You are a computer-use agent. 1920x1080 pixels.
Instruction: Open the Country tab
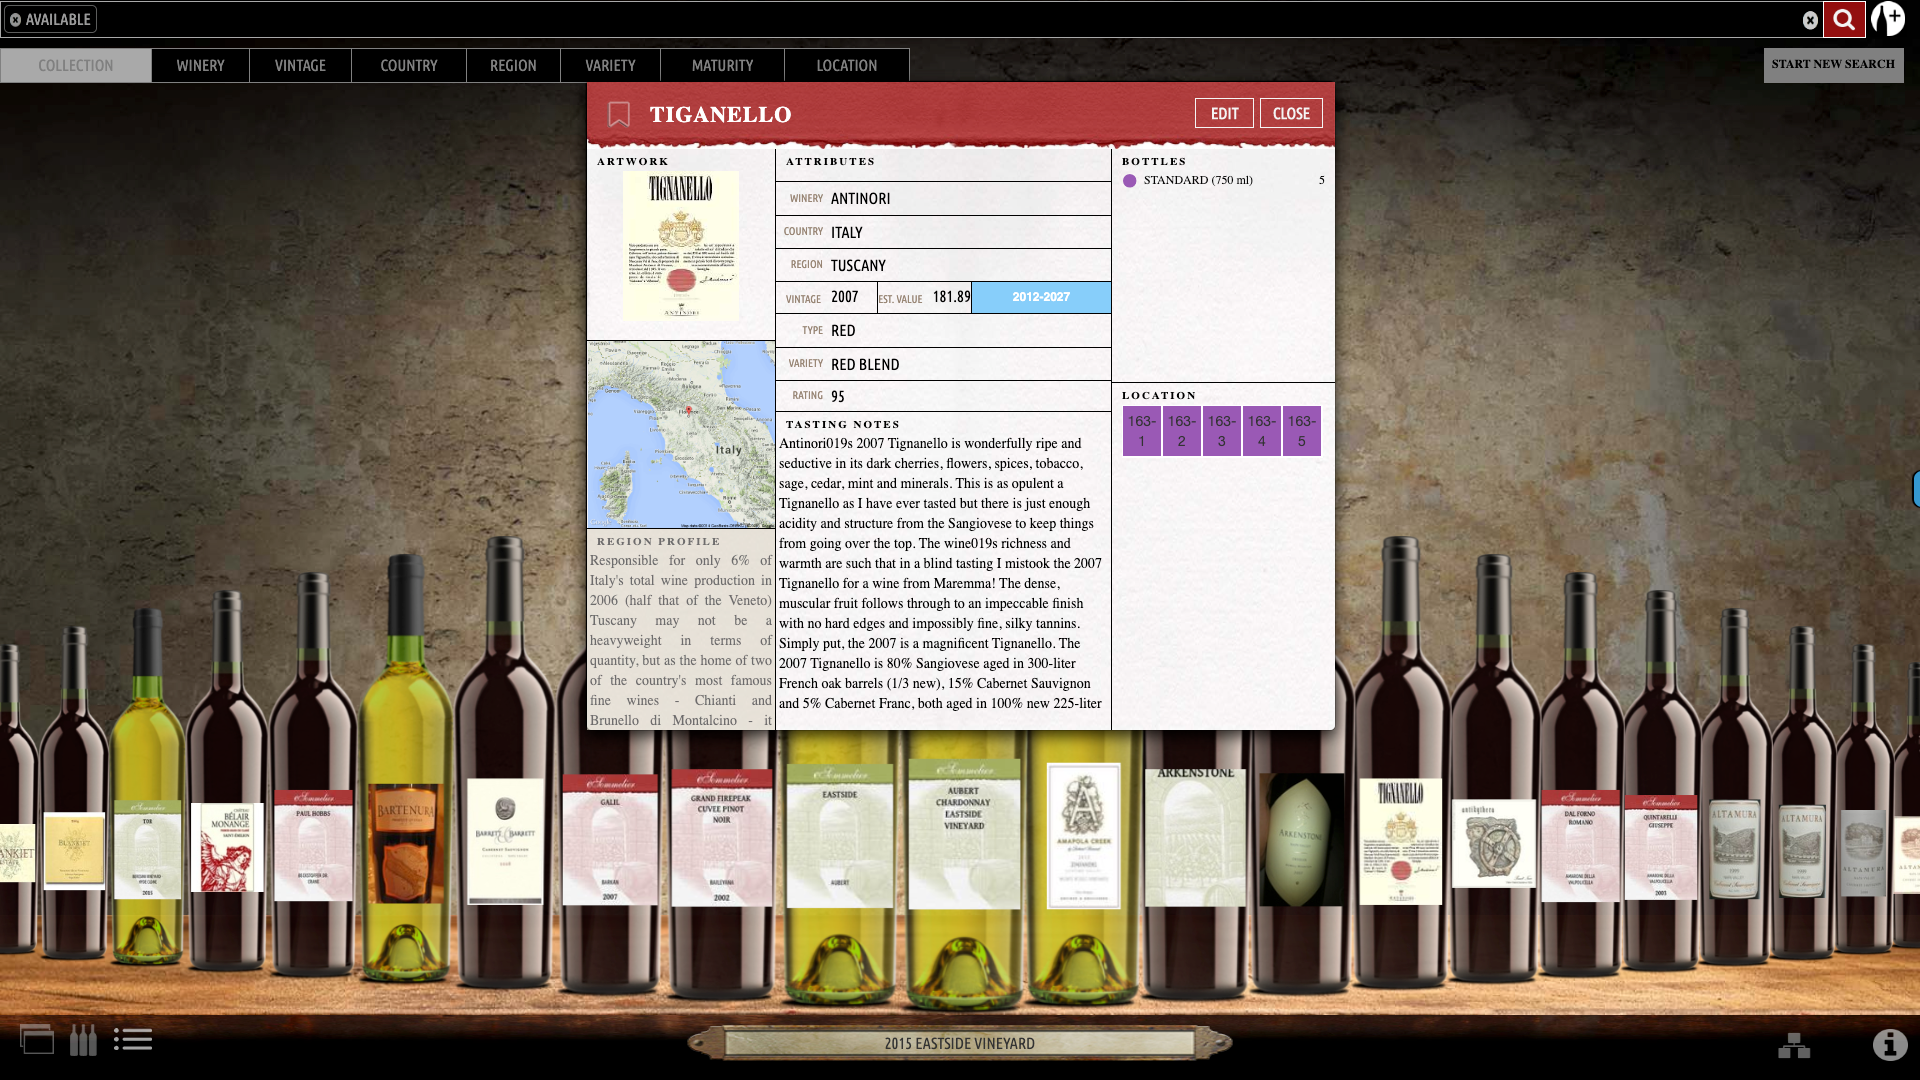point(409,65)
